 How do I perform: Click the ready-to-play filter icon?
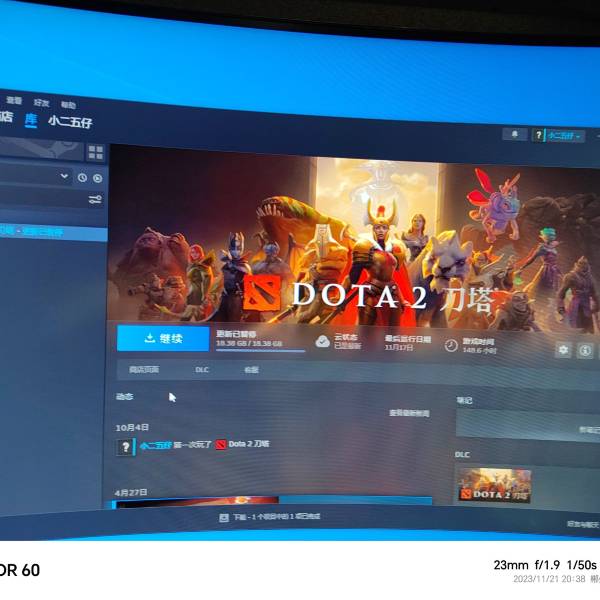pos(97,177)
